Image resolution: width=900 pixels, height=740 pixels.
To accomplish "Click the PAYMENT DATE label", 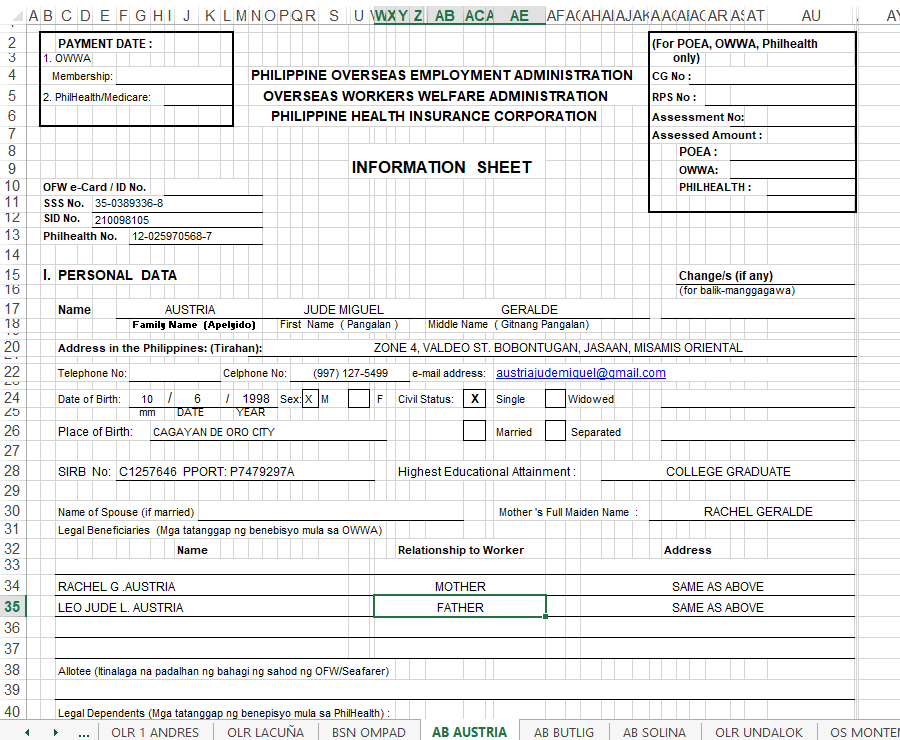I will pyautogui.click(x=105, y=44).
